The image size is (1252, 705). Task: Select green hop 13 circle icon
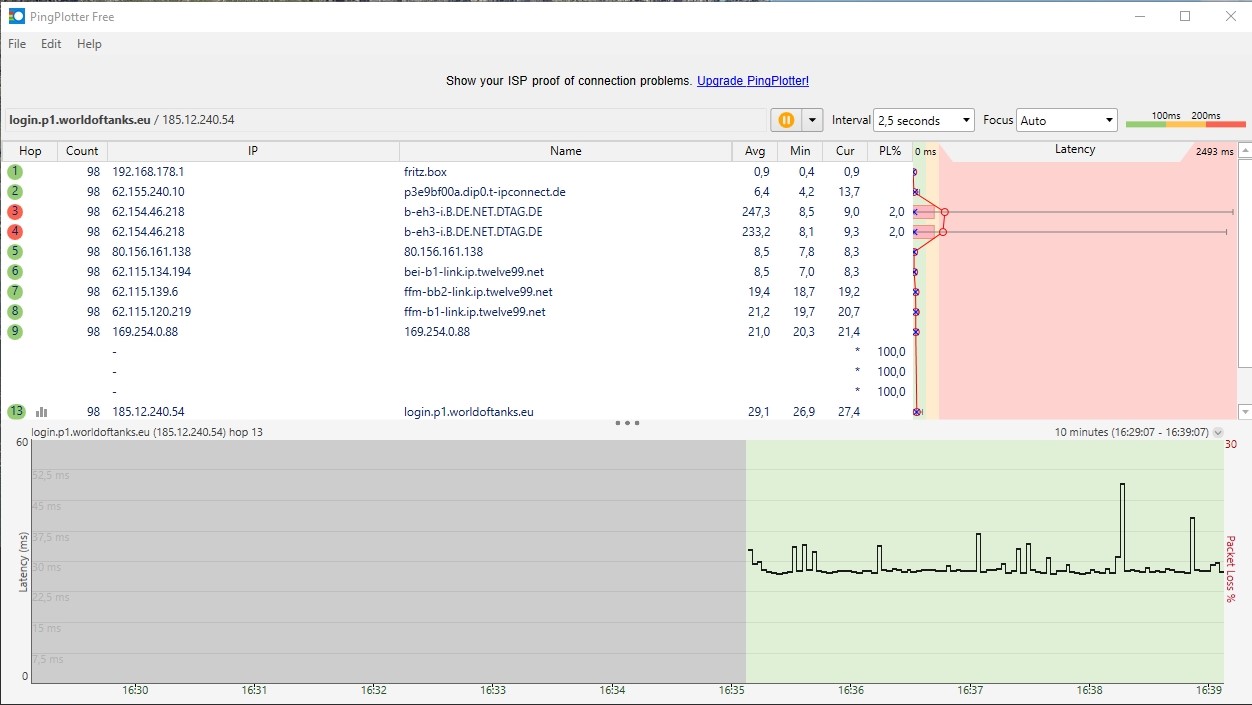point(15,412)
